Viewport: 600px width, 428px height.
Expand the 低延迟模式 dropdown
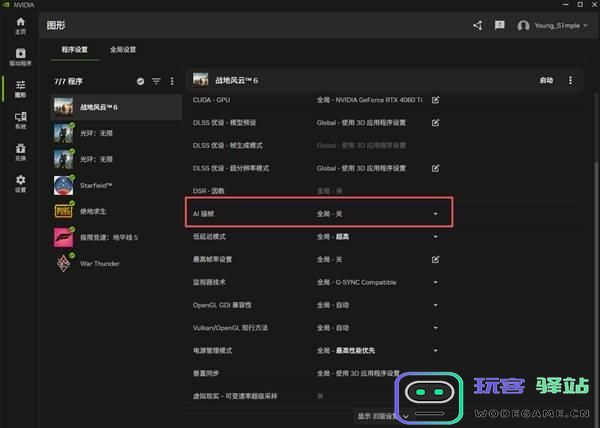tap(435, 237)
